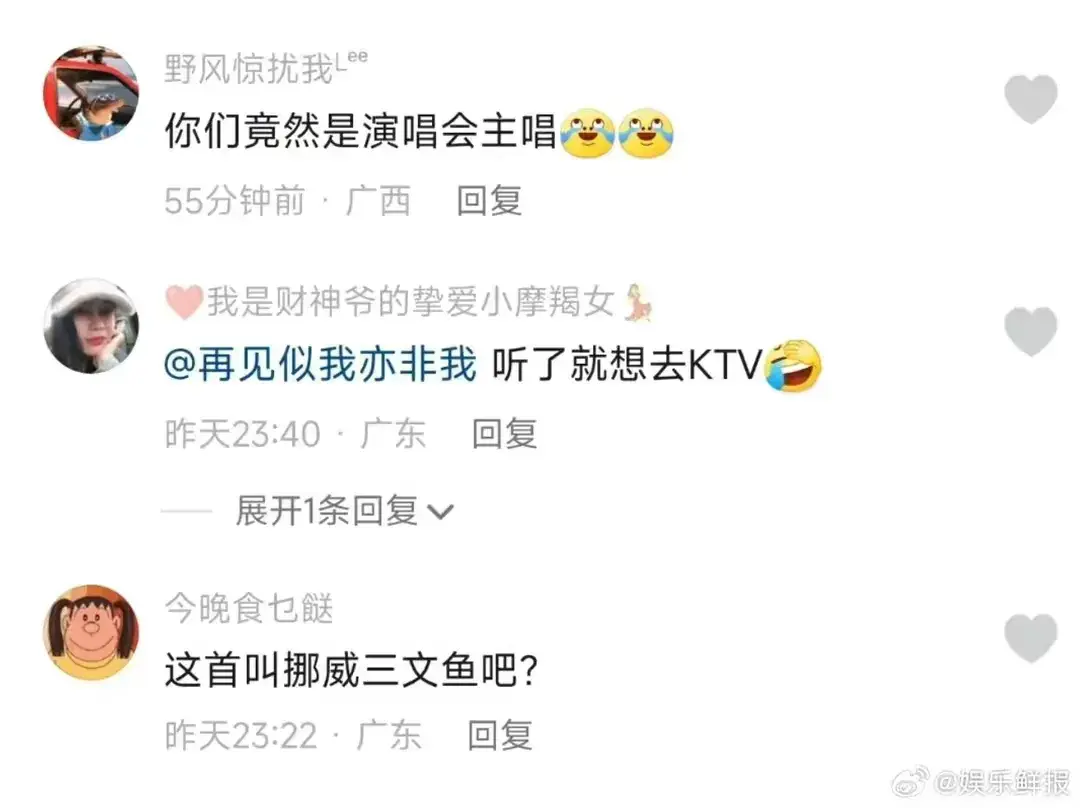The image size is (1080, 808).
Task: Open username 我是财神爷的挚爱小摩羯女 profile
Action: tap(411, 302)
